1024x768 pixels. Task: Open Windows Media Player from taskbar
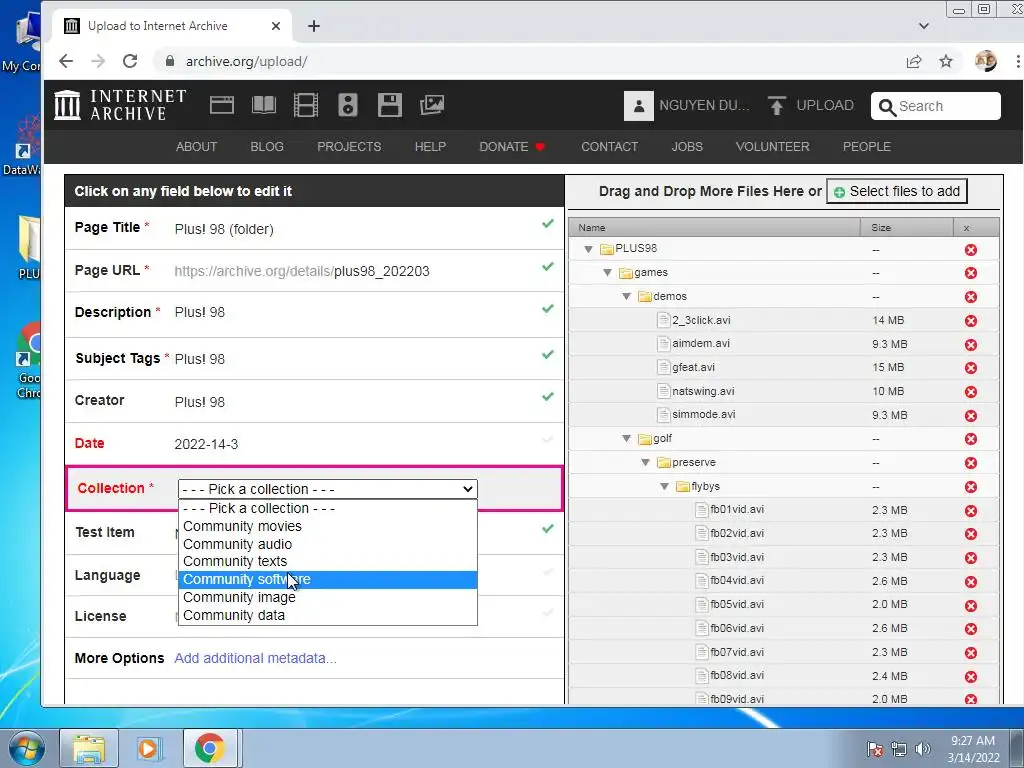(148, 748)
